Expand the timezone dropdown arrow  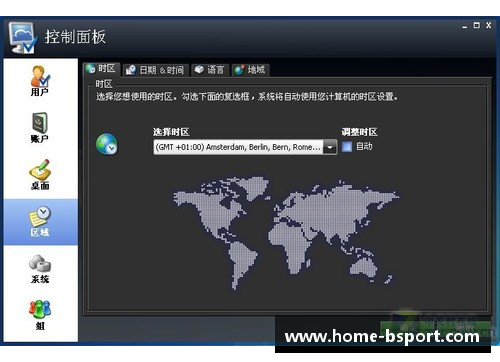click(x=330, y=147)
